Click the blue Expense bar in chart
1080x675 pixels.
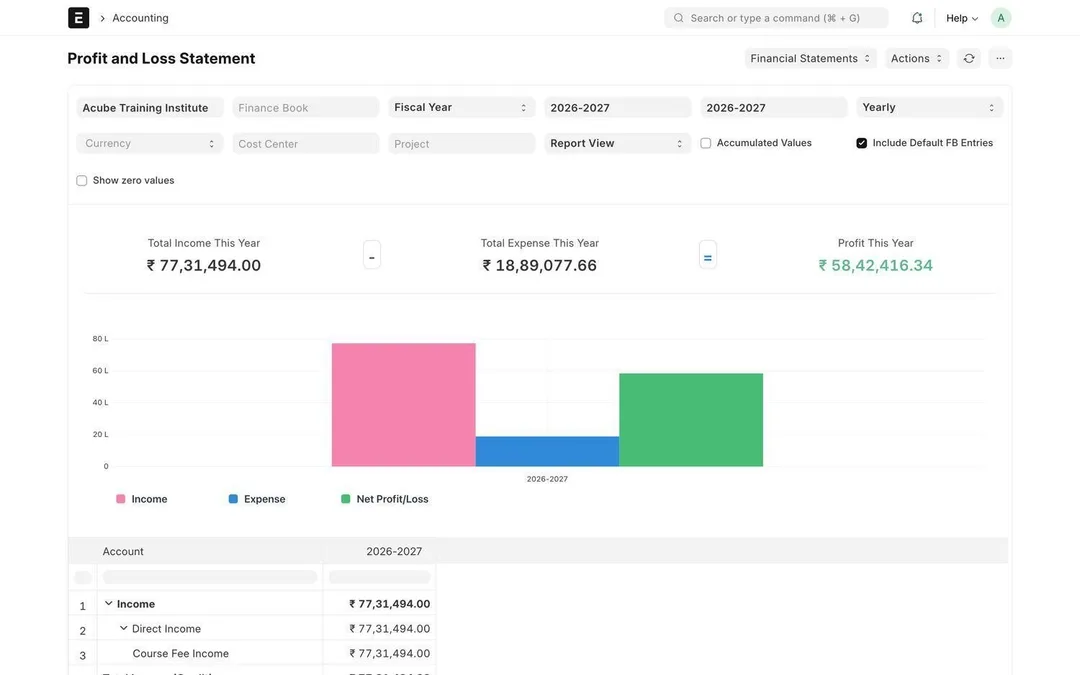tap(547, 451)
